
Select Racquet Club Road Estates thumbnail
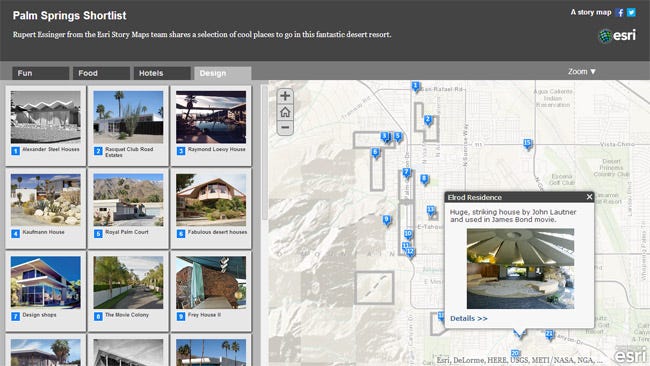128,117
